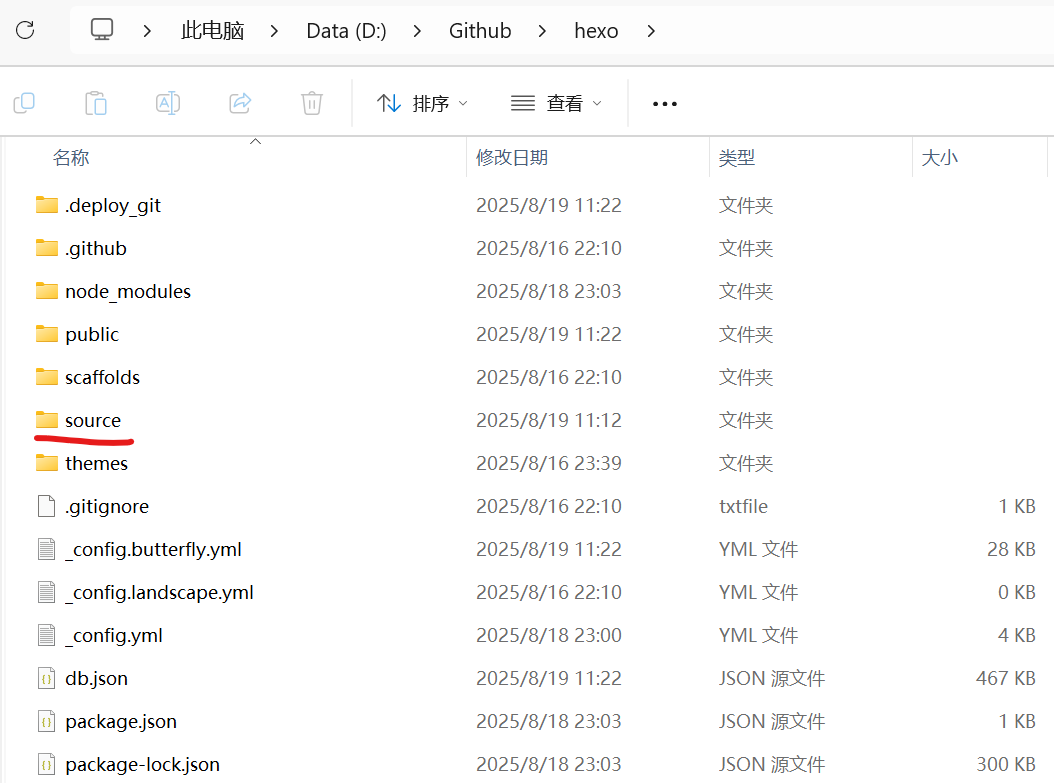The image size is (1054, 783).
Task: Sort by the 大小 column header
Action: (939, 157)
